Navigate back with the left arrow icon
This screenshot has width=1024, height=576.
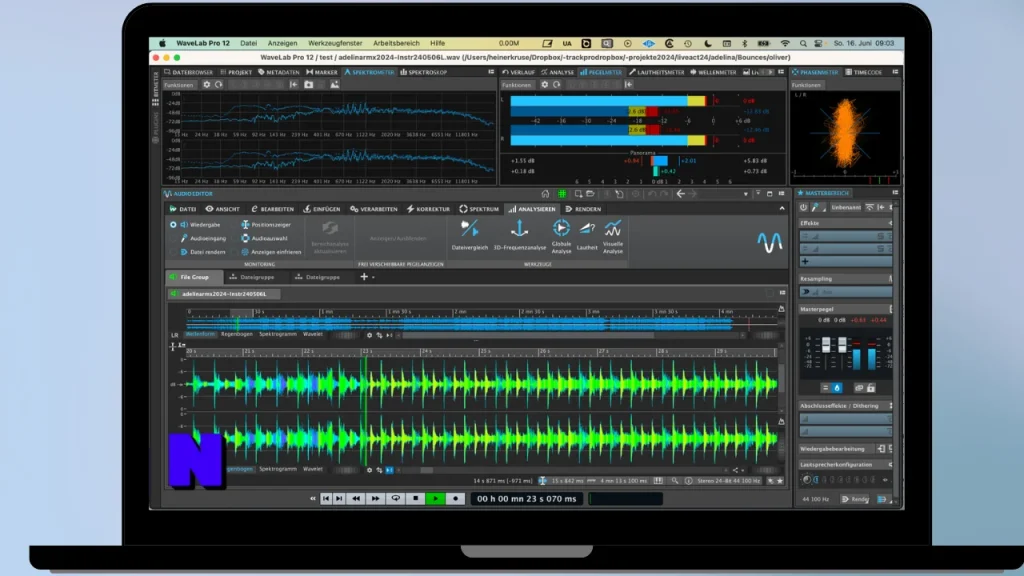(x=680, y=194)
